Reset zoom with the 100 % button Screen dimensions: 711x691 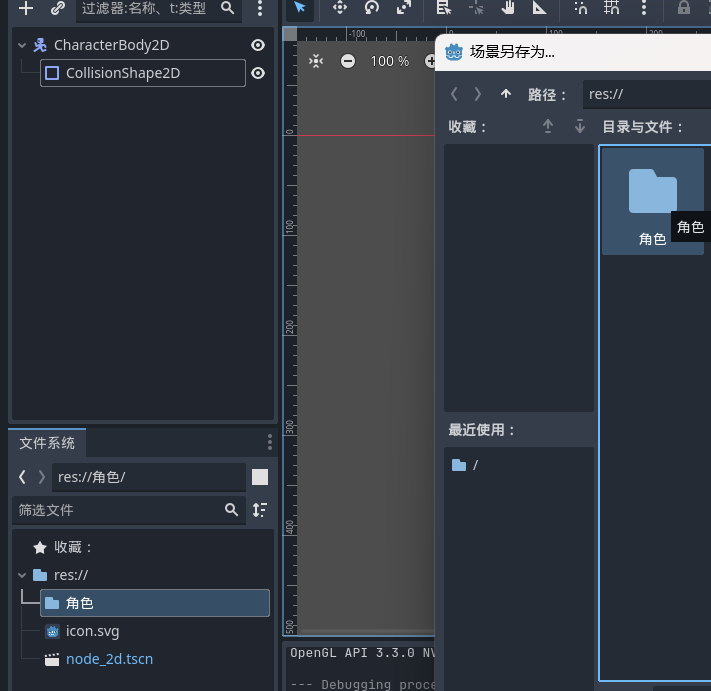pos(389,61)
